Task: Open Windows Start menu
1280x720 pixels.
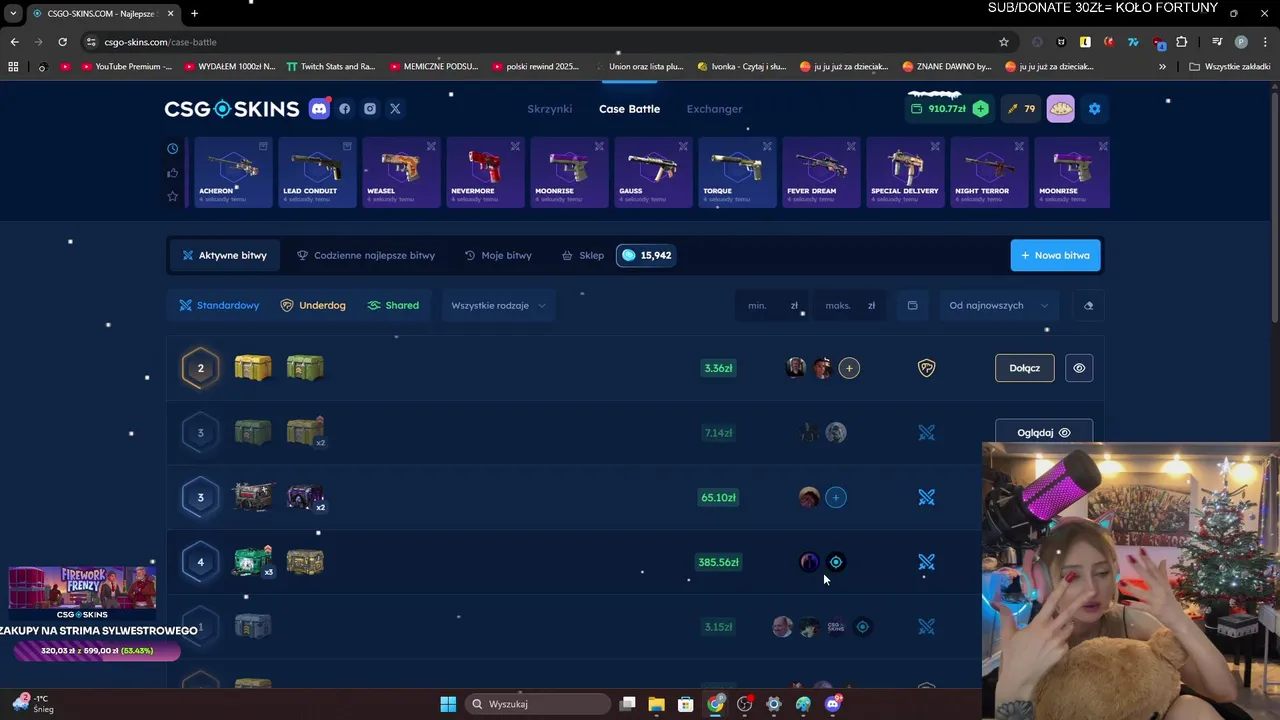Action: tap(448, 704)
